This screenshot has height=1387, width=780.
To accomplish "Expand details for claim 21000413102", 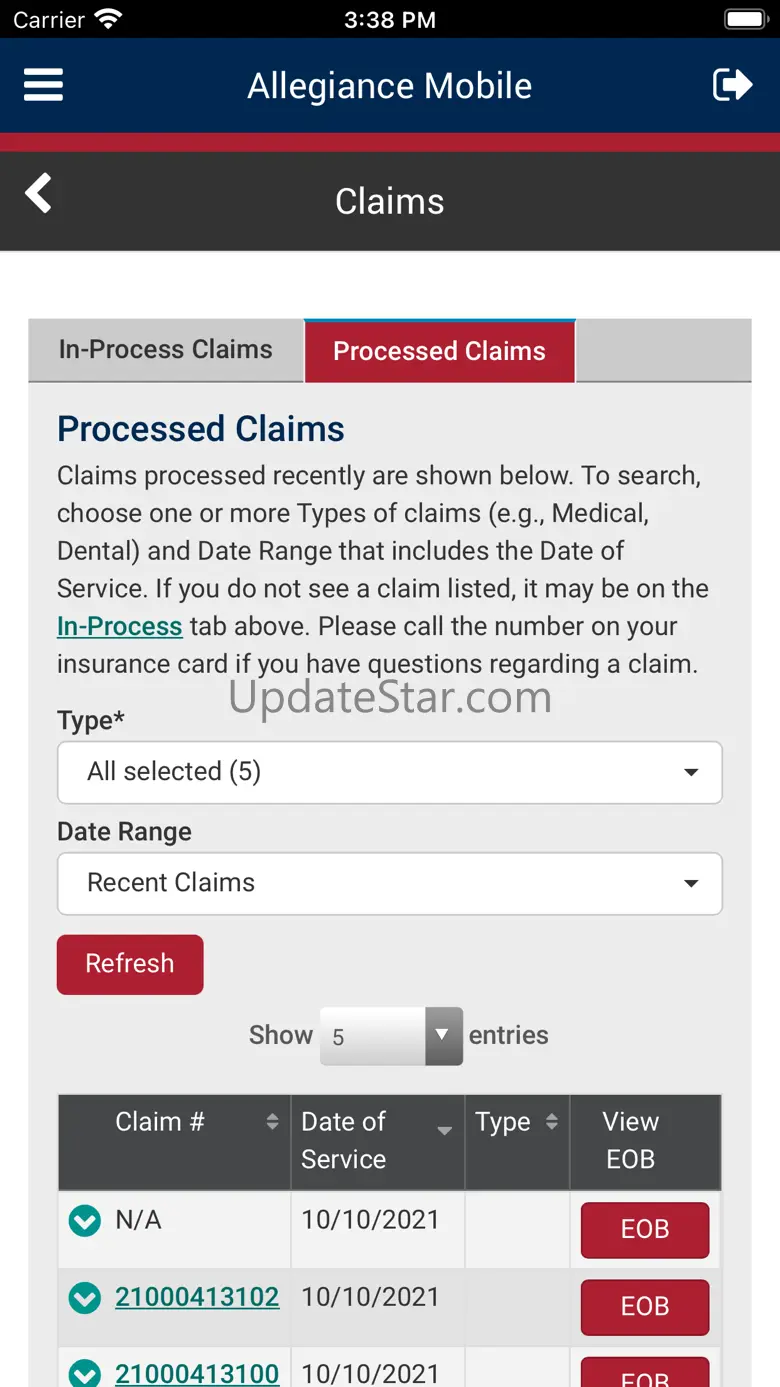I will pyautogui.click(x=85, y=1297).
